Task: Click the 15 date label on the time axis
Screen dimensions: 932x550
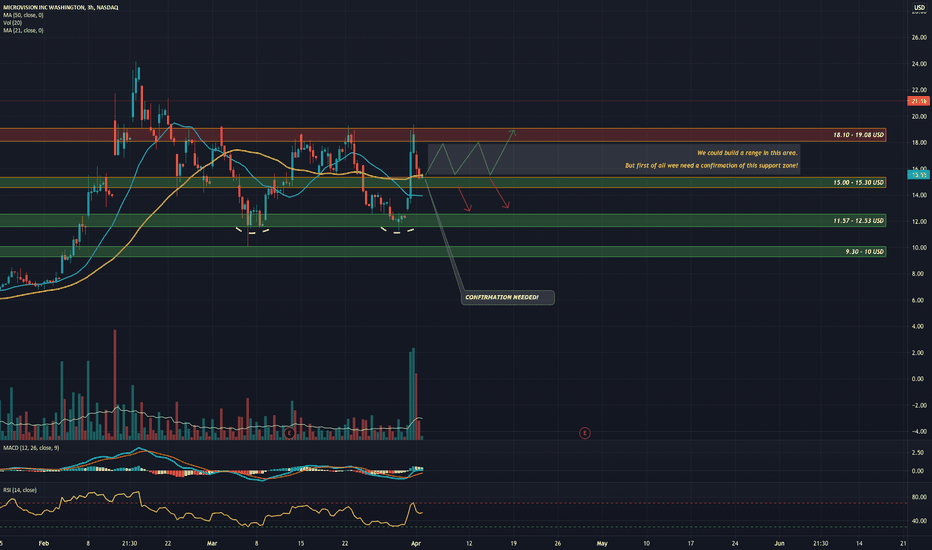Action: point(301,543)
